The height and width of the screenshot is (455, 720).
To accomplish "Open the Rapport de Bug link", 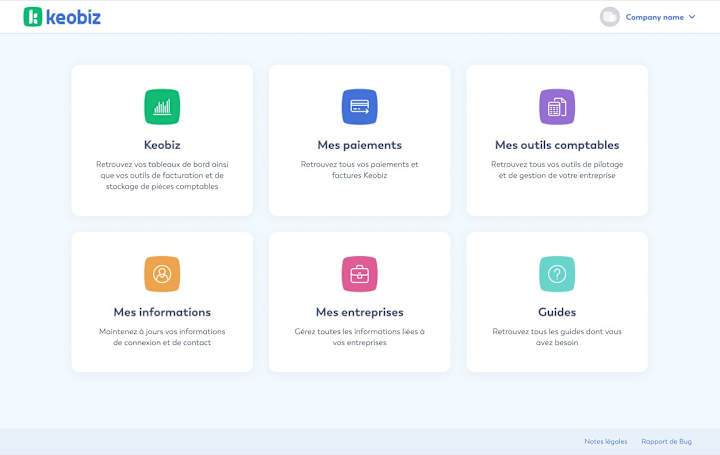I will [666, 441].
